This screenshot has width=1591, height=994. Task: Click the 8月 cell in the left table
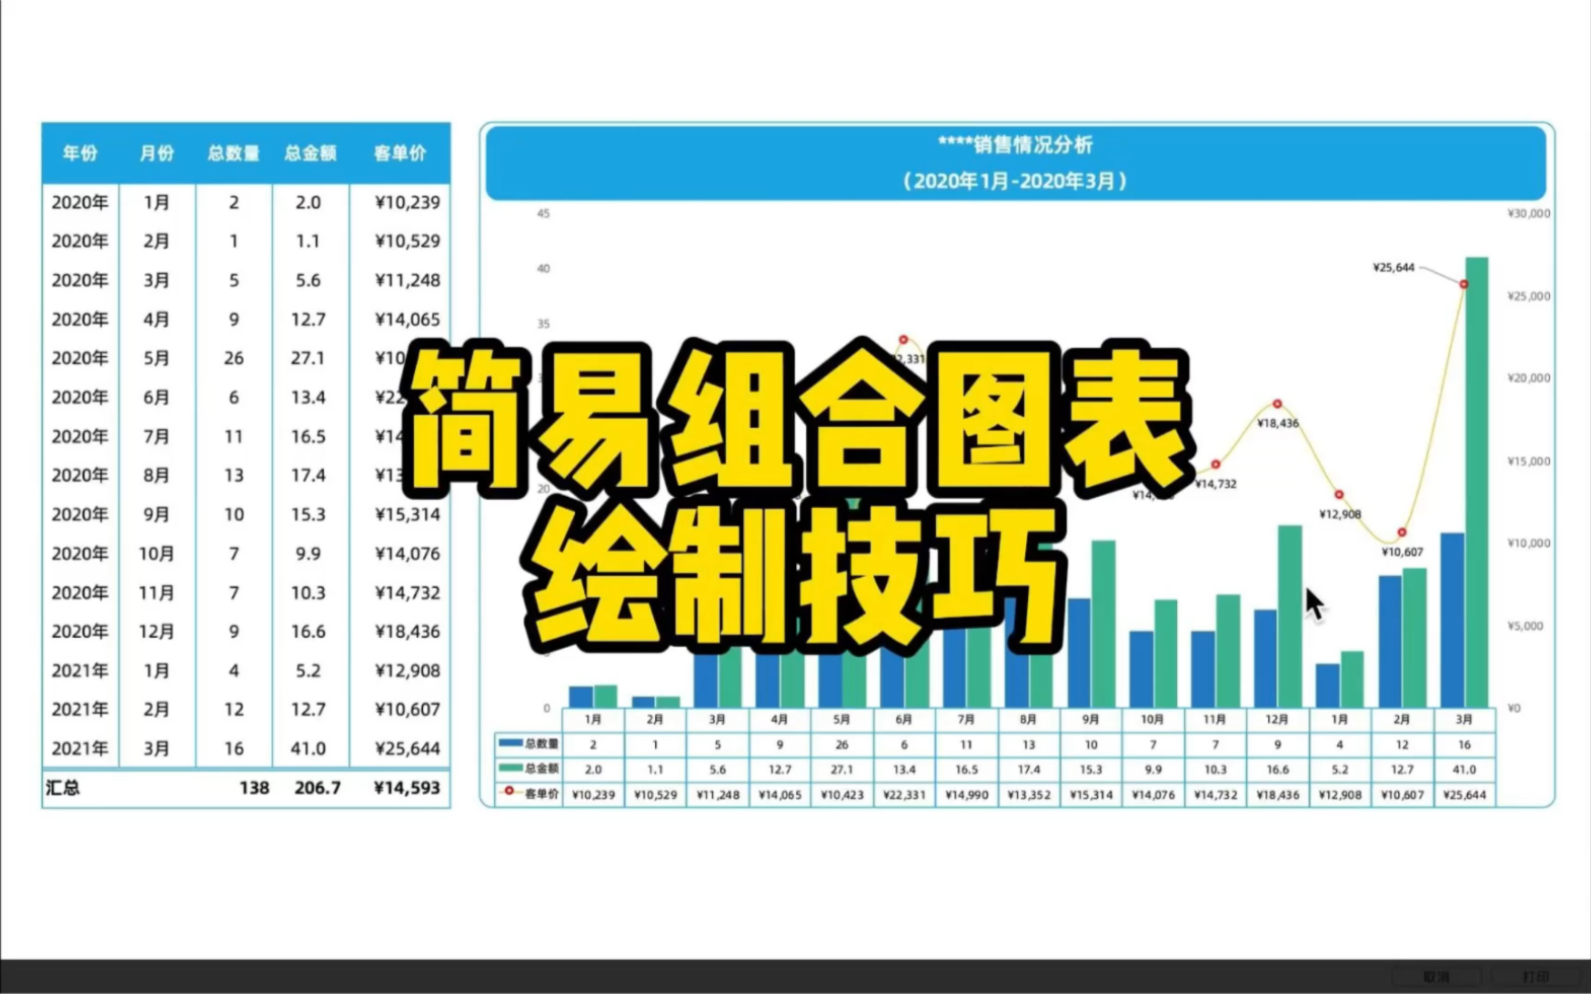[156, 475]
